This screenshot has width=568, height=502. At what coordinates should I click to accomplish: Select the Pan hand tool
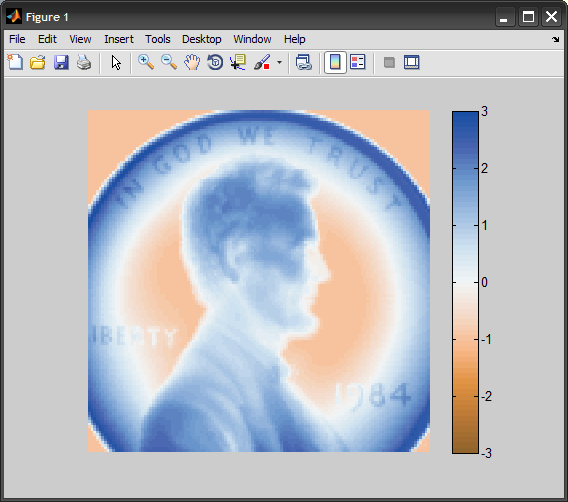(x=192, y=62)
